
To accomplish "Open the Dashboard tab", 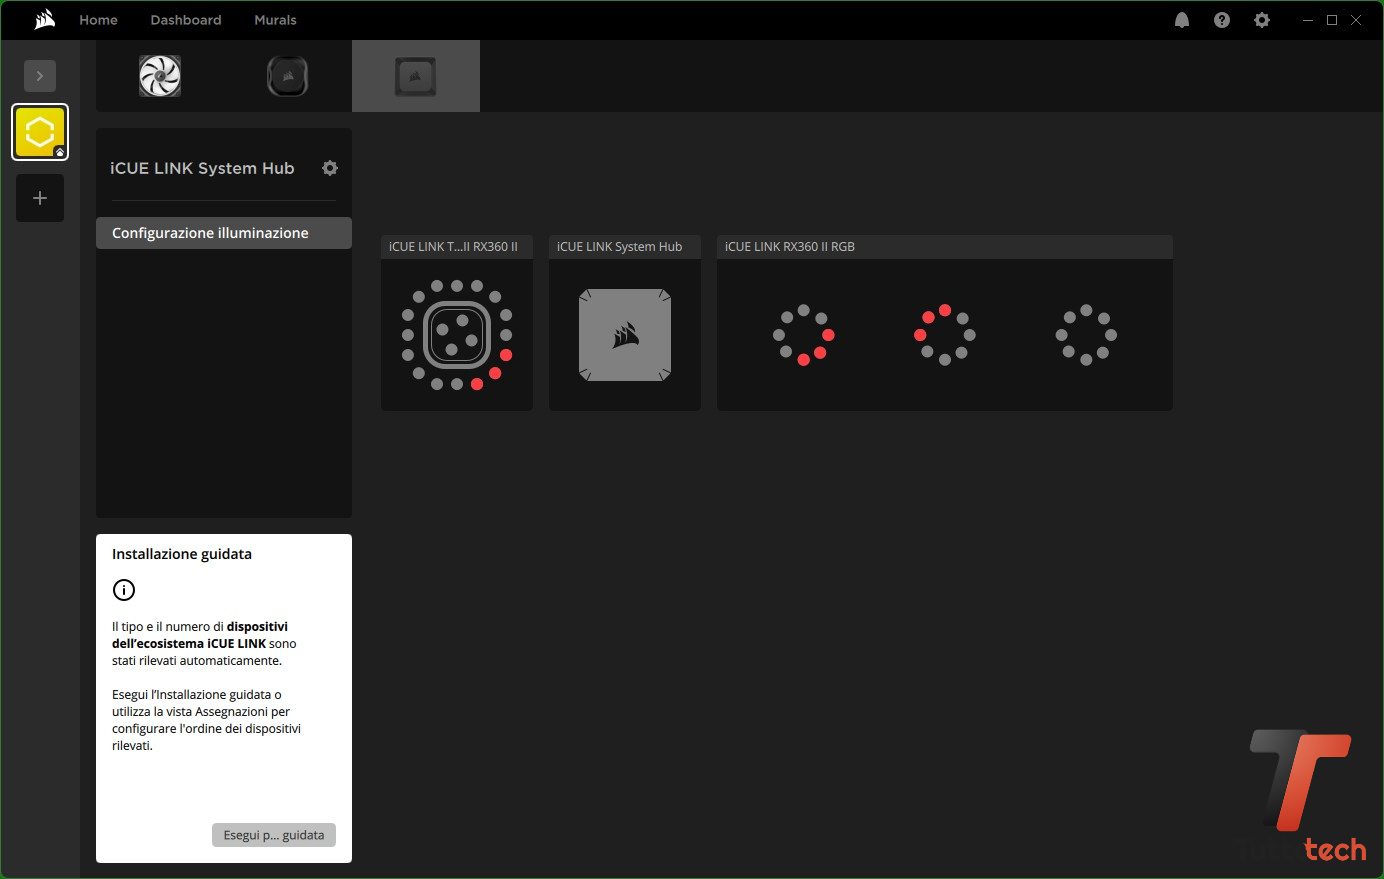I will 186,20.
